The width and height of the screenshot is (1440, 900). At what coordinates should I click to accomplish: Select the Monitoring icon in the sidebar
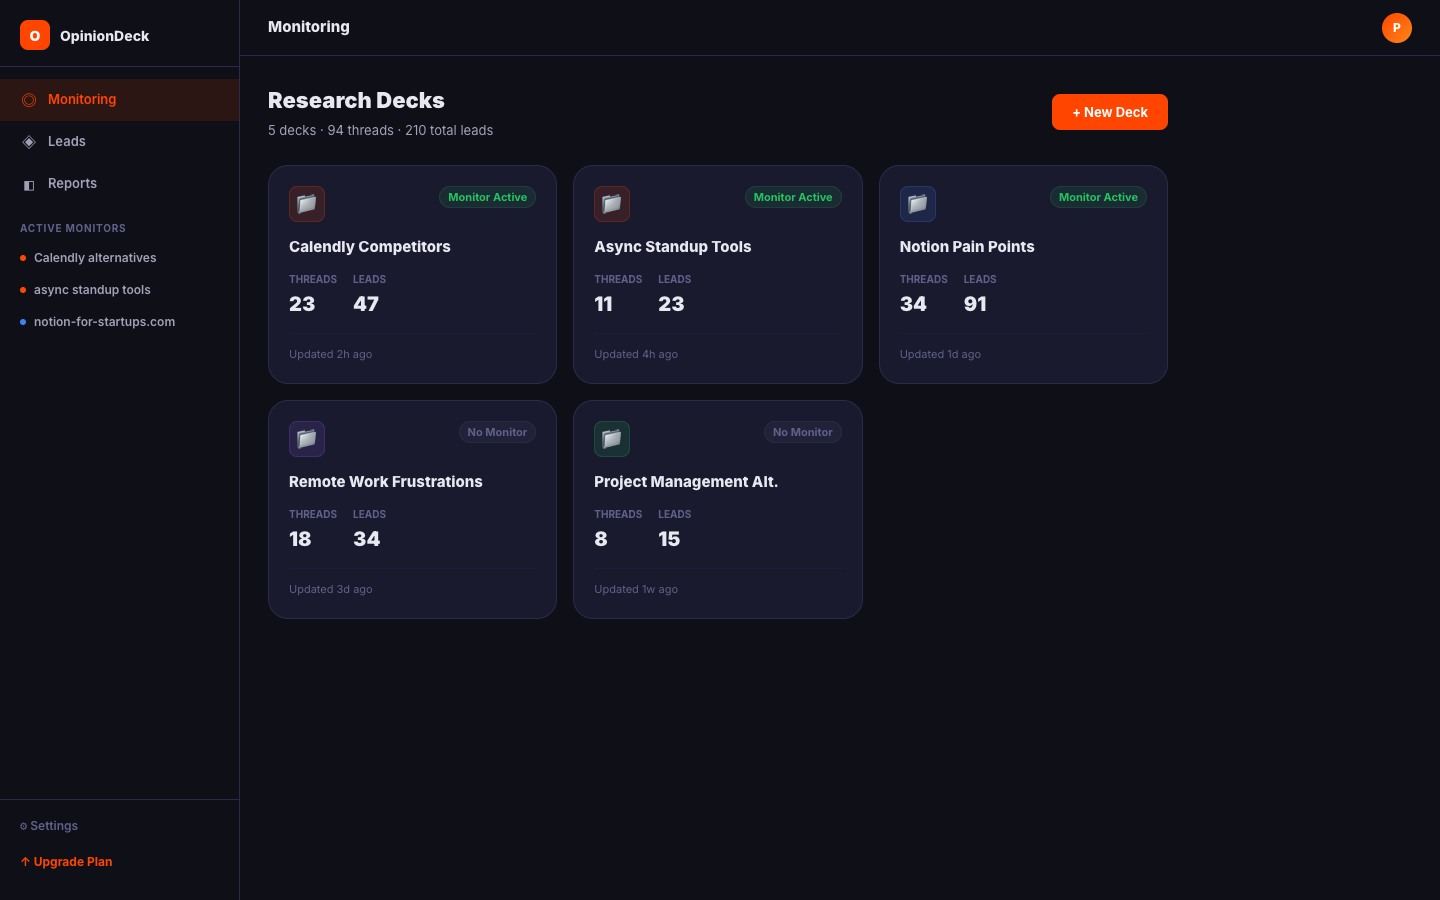point(29,99)
